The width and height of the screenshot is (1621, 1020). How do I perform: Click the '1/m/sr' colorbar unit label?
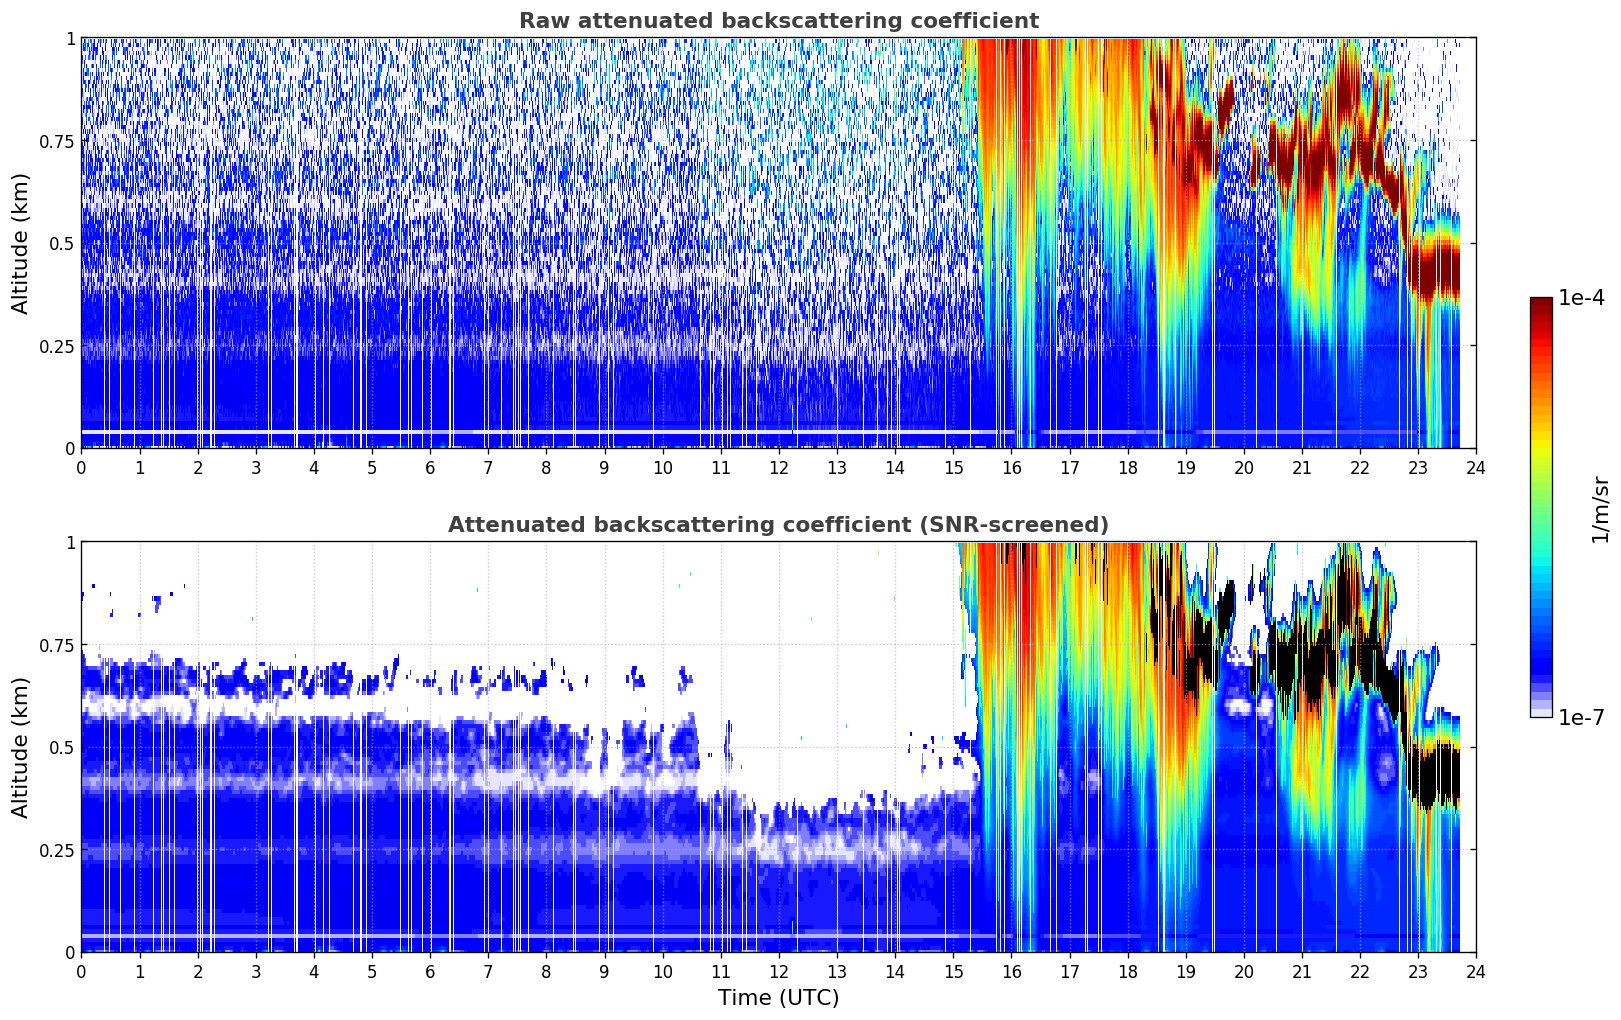pyautogui.click(x=1600, y=508)
